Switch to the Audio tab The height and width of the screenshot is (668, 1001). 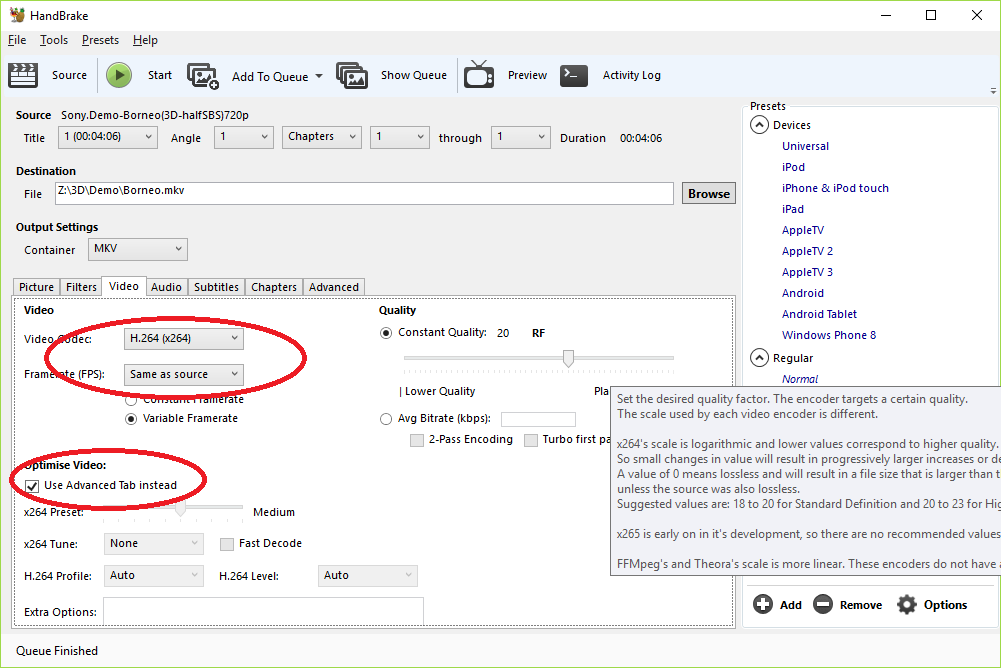(166, 287)
